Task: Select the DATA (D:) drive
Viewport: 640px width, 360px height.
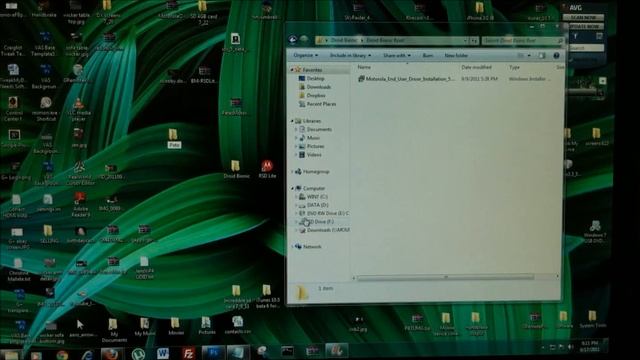Action: (x=317, y=205)
